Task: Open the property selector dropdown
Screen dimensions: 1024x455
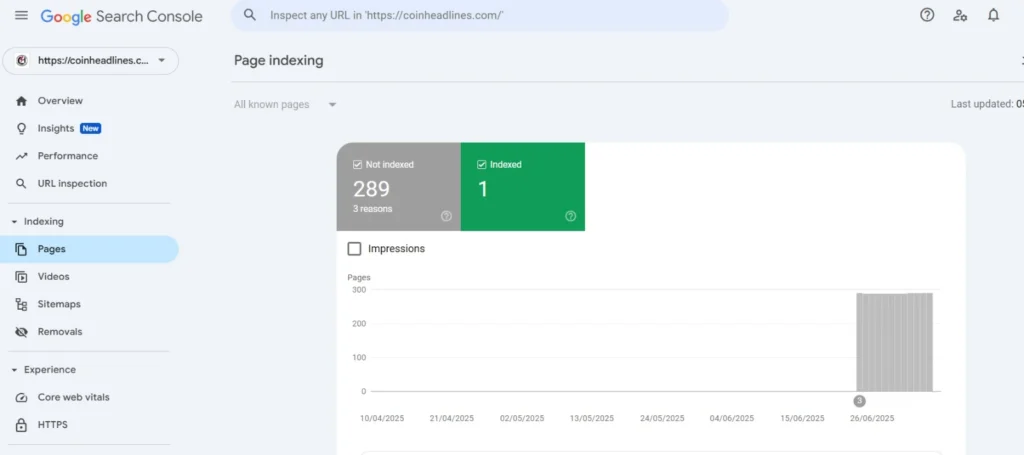Action: 91,61
